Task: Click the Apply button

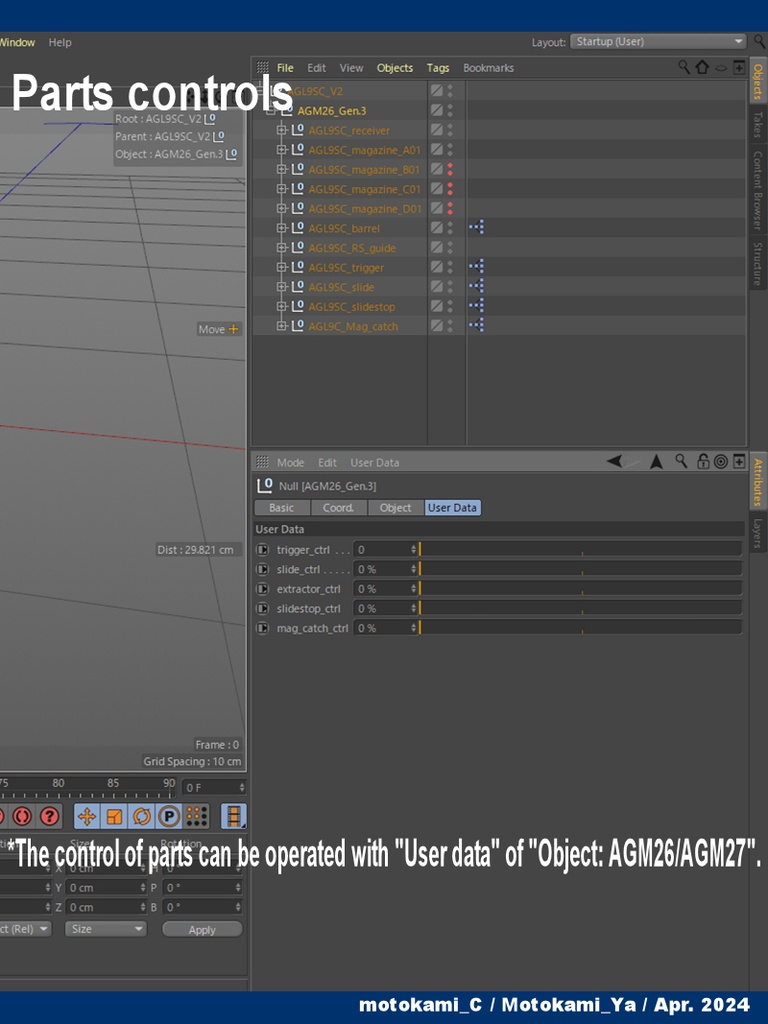Action: 202,929
